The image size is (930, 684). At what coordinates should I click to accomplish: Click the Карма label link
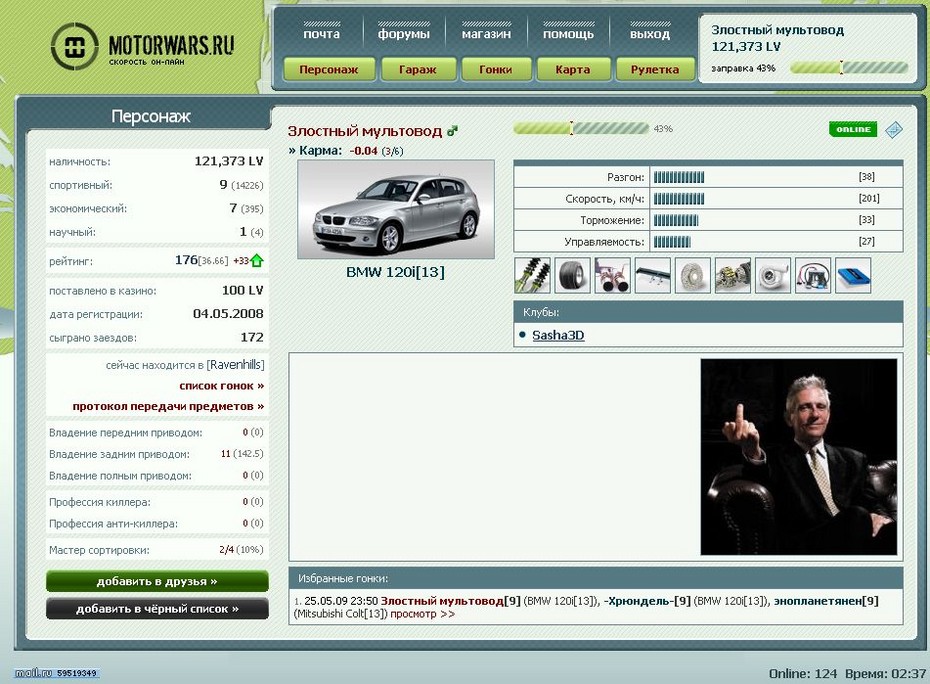coord(321,151)
